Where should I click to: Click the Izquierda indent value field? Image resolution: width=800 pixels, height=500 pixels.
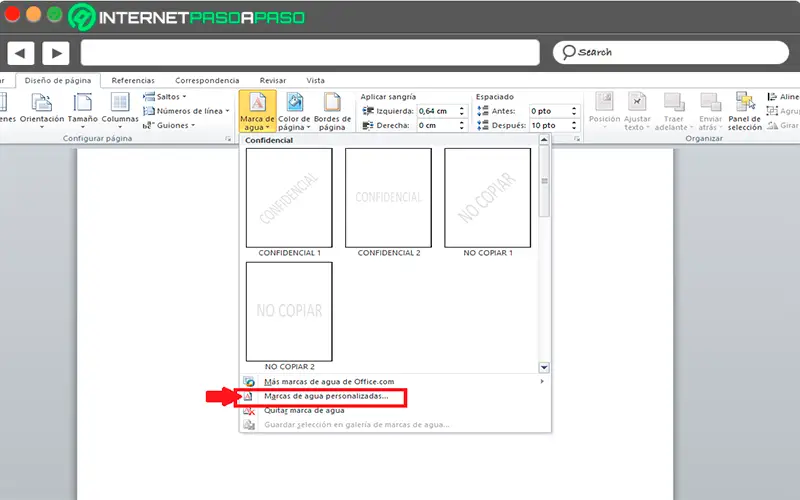(x=437, y=111)
